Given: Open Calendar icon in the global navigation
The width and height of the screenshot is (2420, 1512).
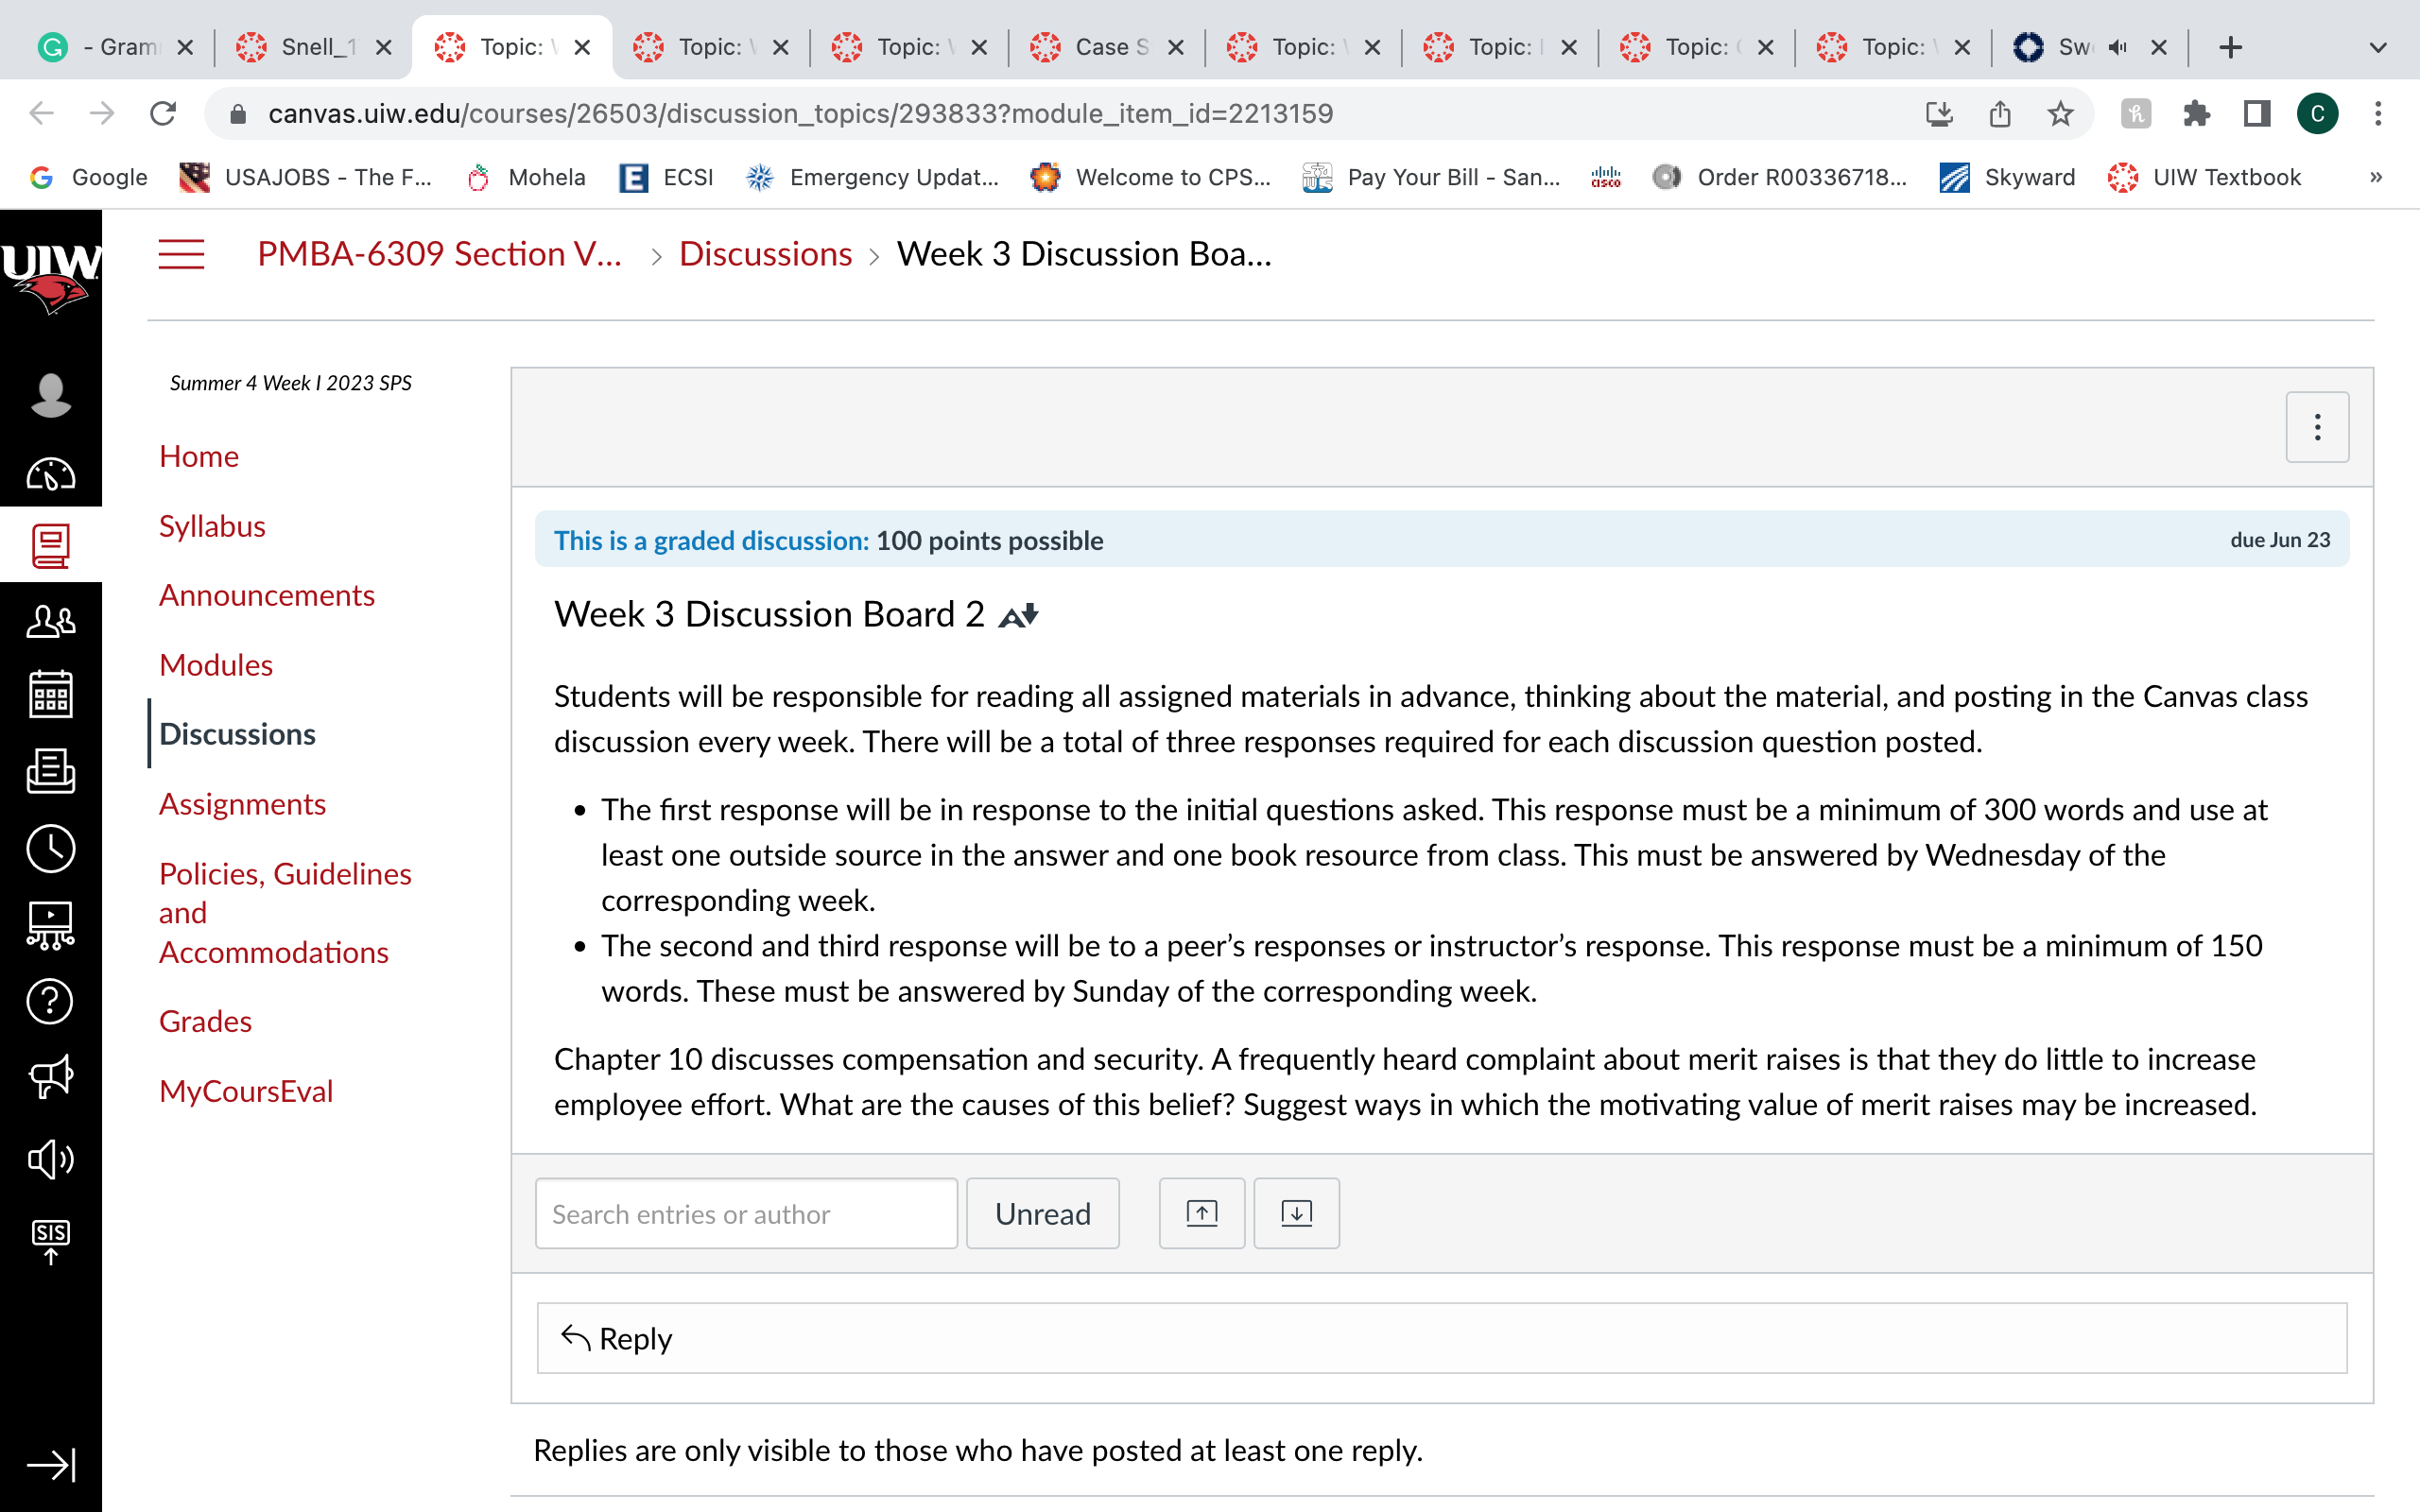Looking at the screenshot, I should point(50,694).
